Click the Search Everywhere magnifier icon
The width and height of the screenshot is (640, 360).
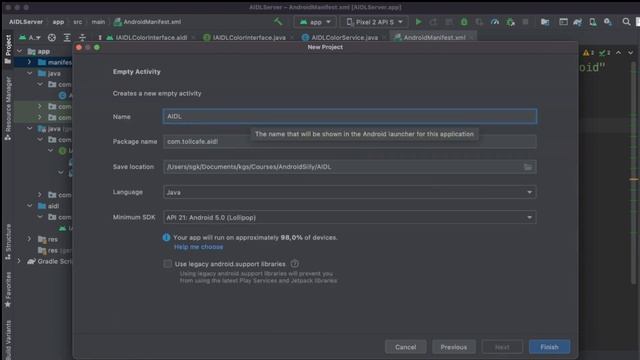[626, 22]
